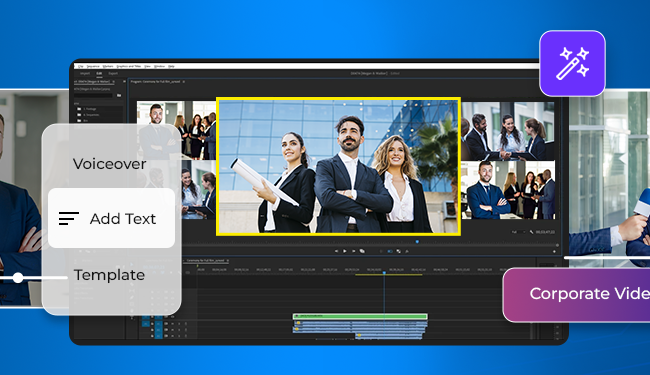Click the top-right meeting table thumbnail

point(508,131)
